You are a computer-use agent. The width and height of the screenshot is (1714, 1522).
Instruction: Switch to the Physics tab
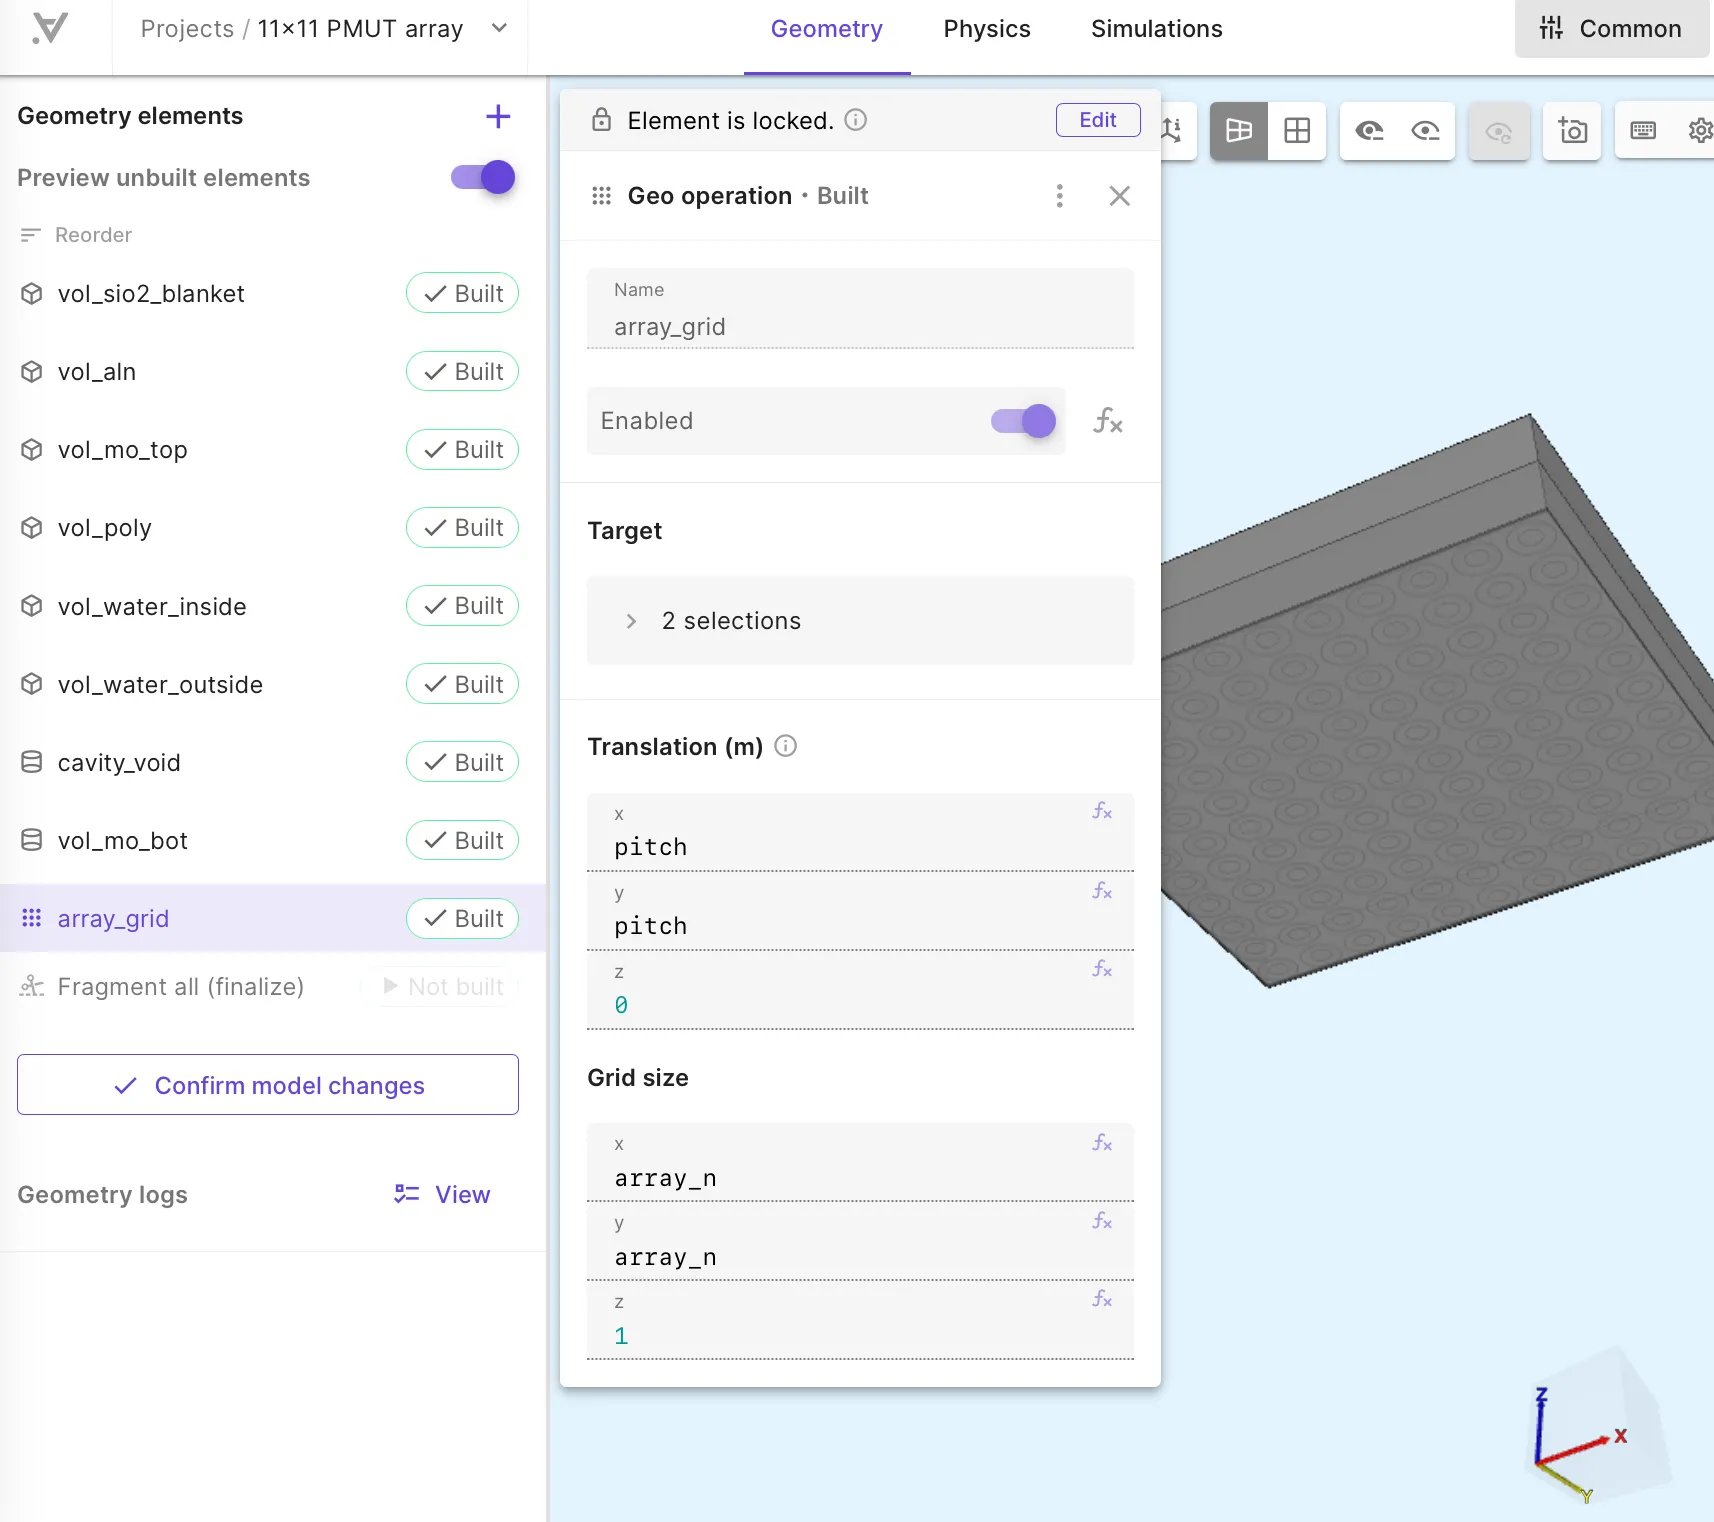[x=987, y=29]
